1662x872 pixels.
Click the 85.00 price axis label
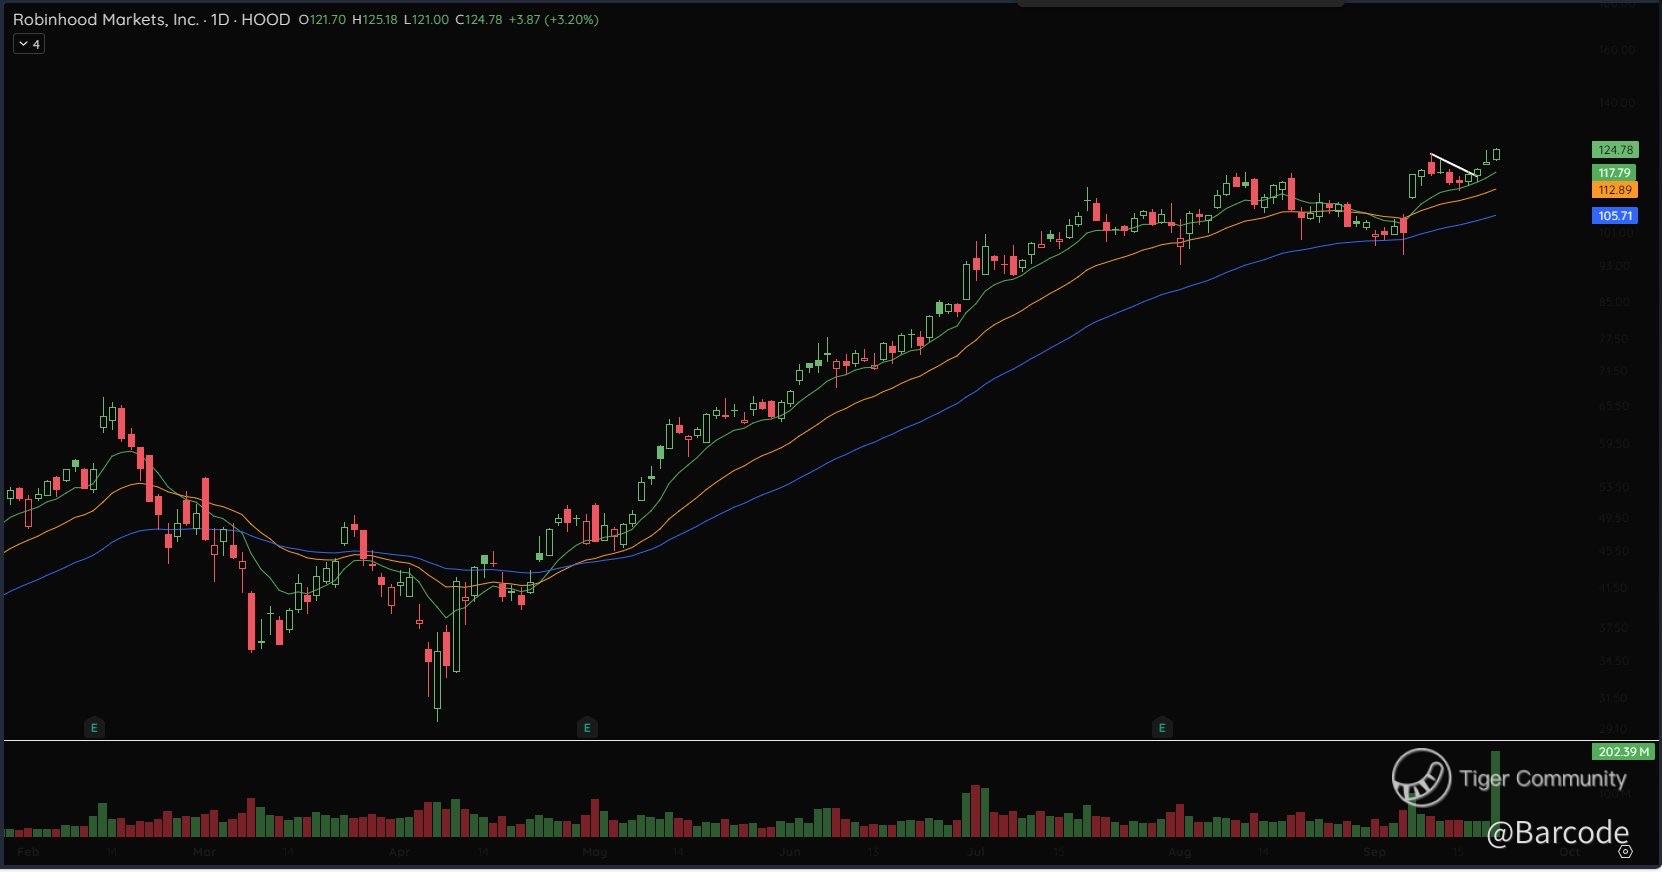(1616, 302)
